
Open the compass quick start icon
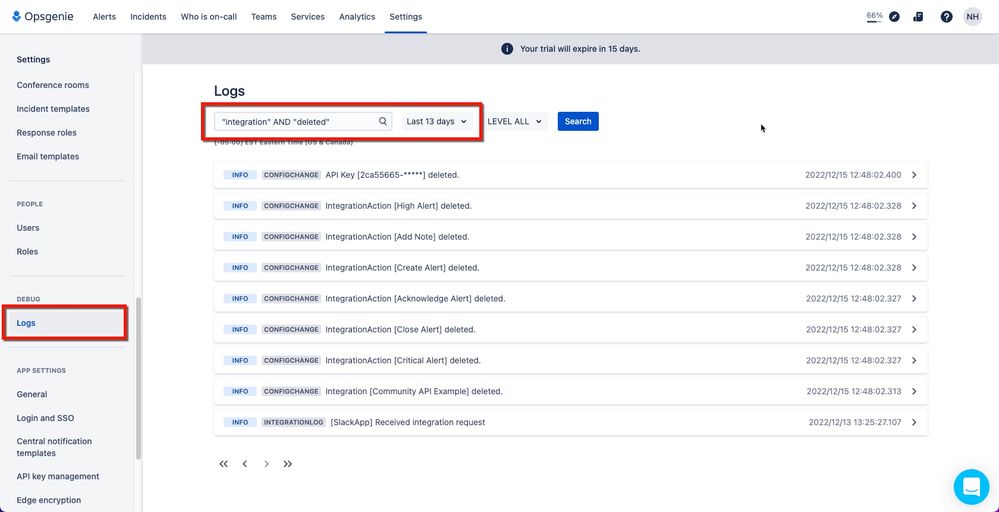(x=895, y=17)
